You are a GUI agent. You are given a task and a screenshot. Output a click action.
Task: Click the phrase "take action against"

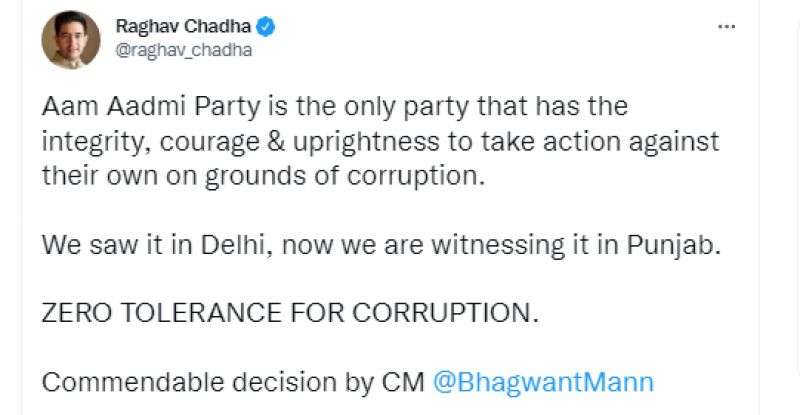587,140
